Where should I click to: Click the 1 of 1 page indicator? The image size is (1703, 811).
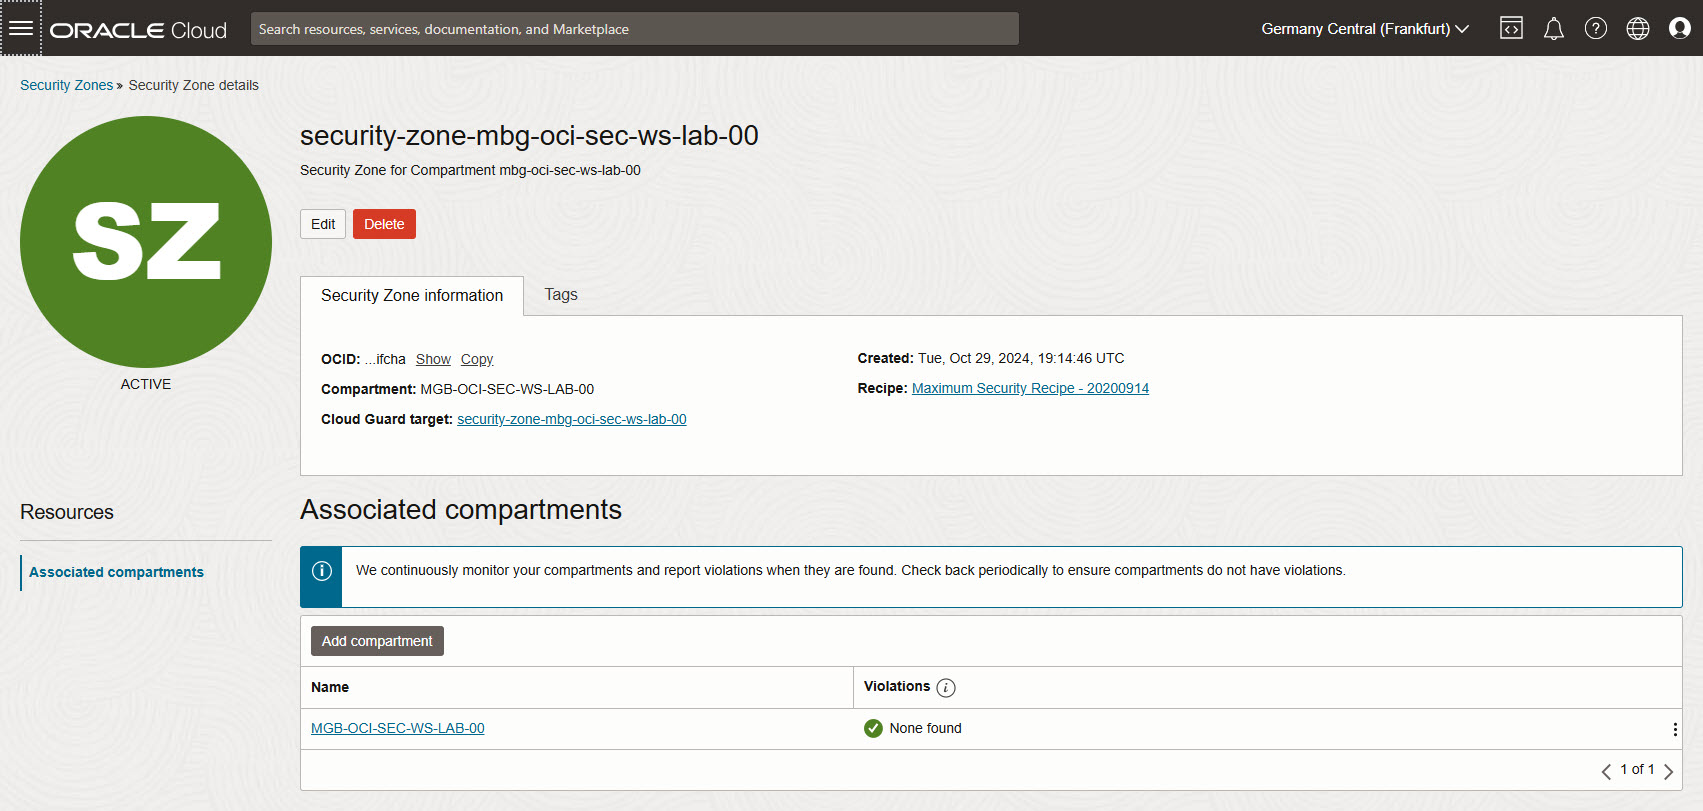(1637, 769)
